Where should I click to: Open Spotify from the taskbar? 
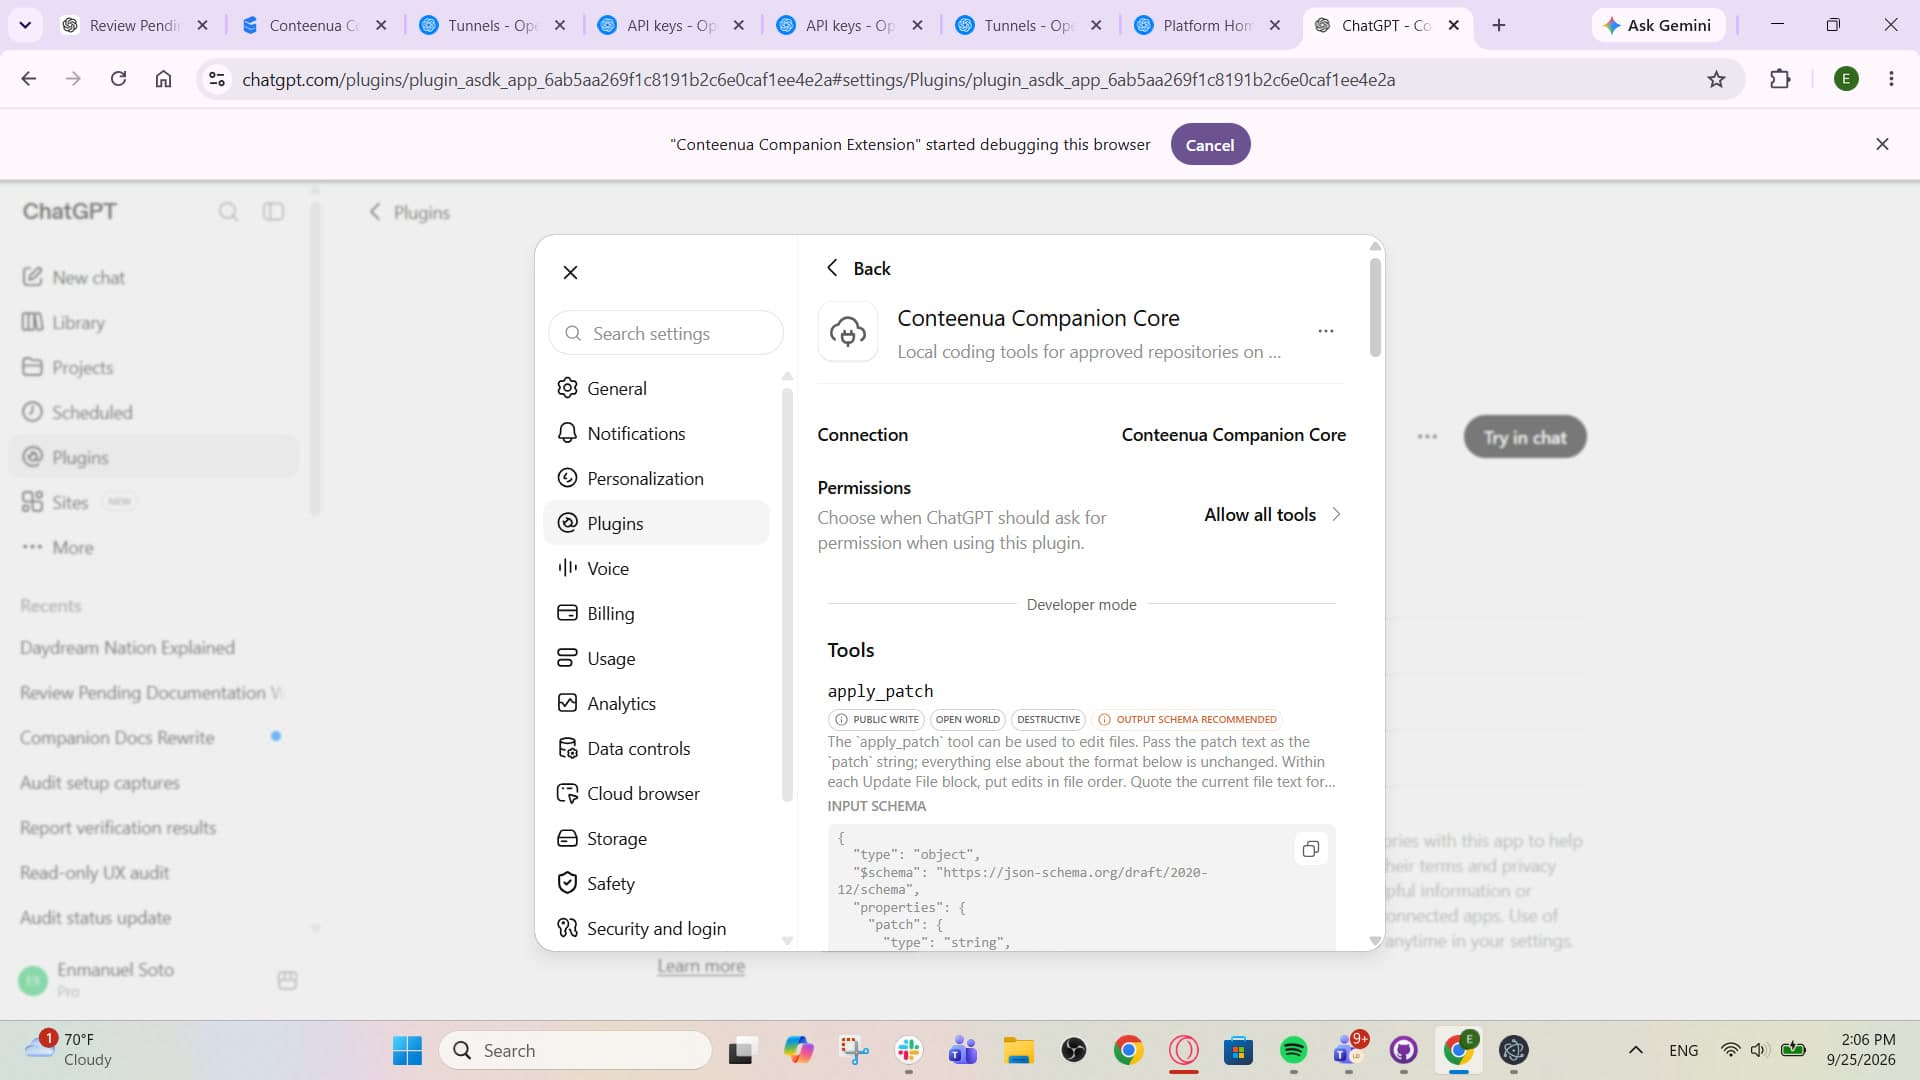[1293, 1050]
